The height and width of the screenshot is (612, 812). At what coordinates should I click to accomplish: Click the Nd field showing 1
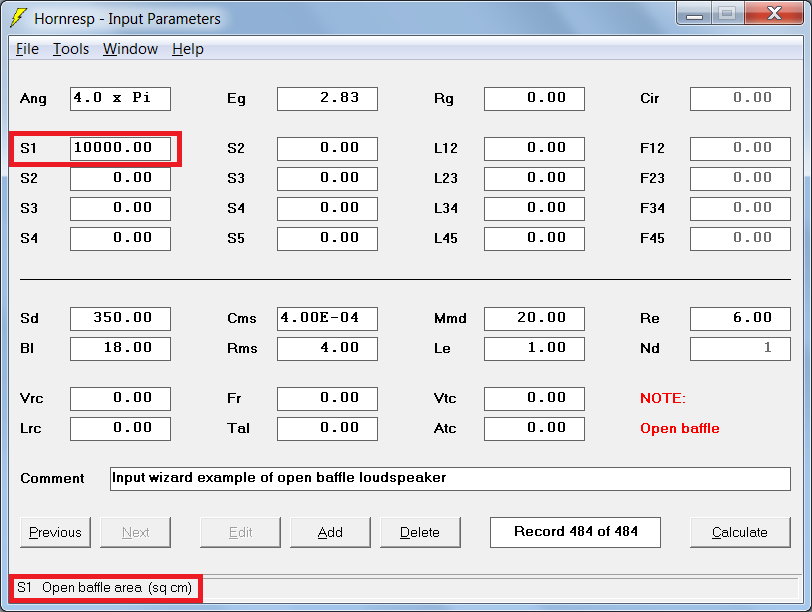pos(741,348)
